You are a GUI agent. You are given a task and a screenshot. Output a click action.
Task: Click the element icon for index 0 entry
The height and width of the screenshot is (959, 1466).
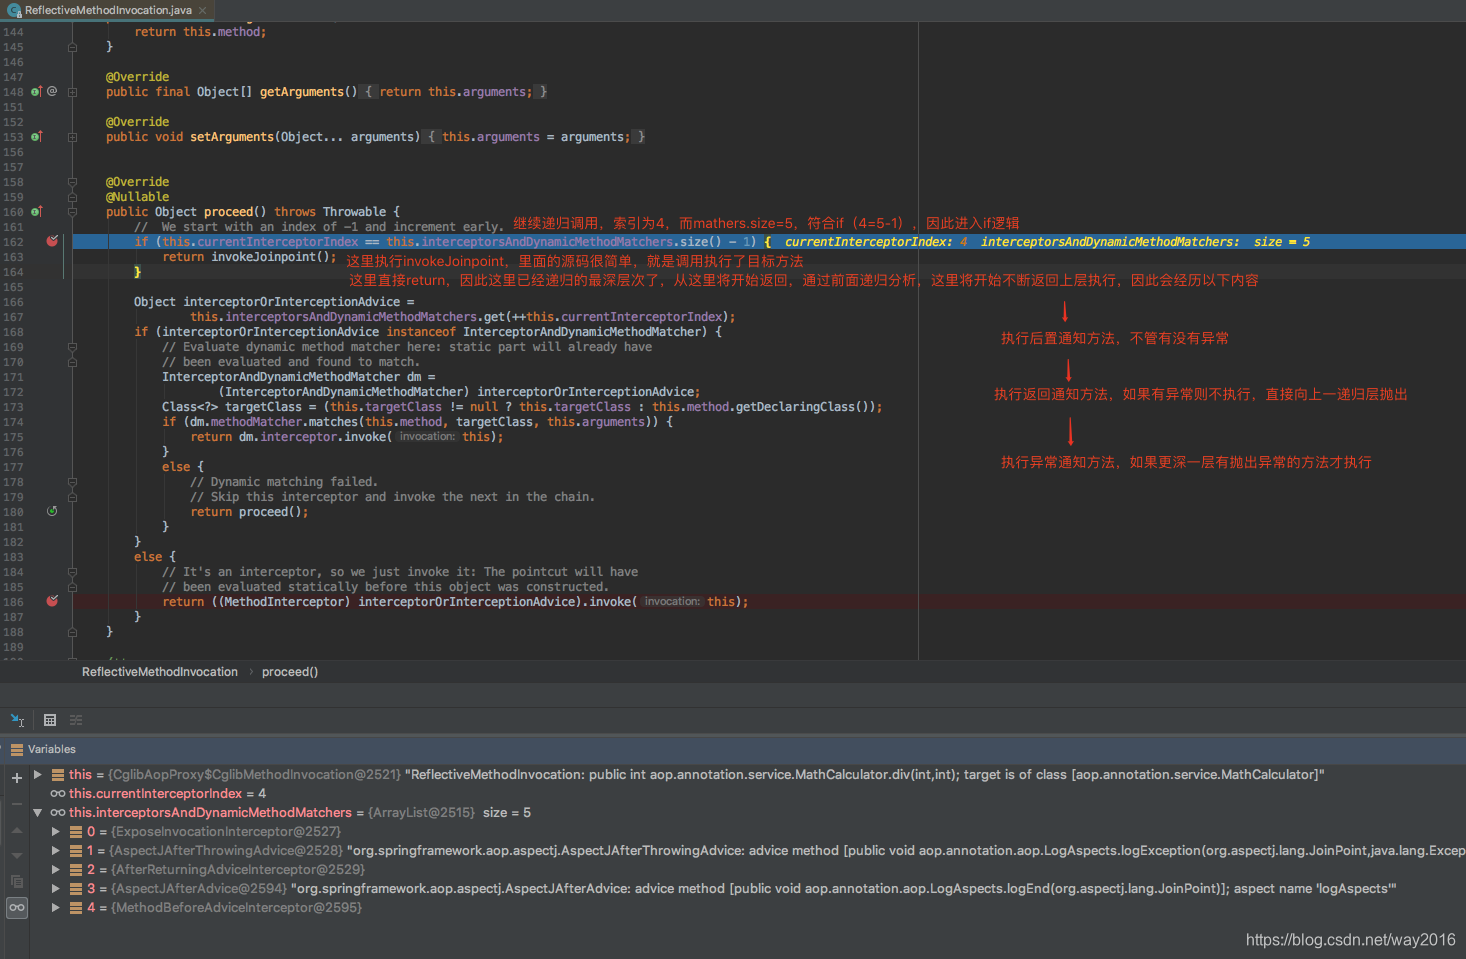coord(76,832)
